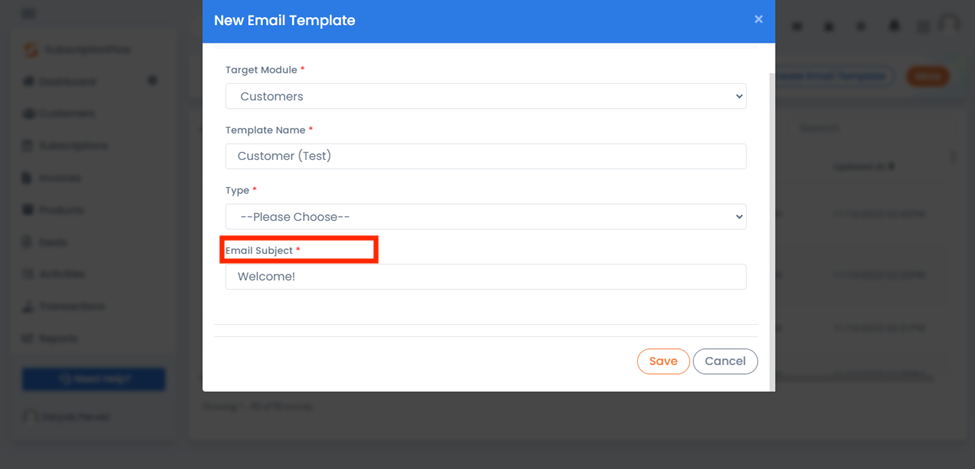Click the Reports chart icon in sidebar
Viewport: 975px width, 469px height.
pyautogui.click(x=27, y=339)
